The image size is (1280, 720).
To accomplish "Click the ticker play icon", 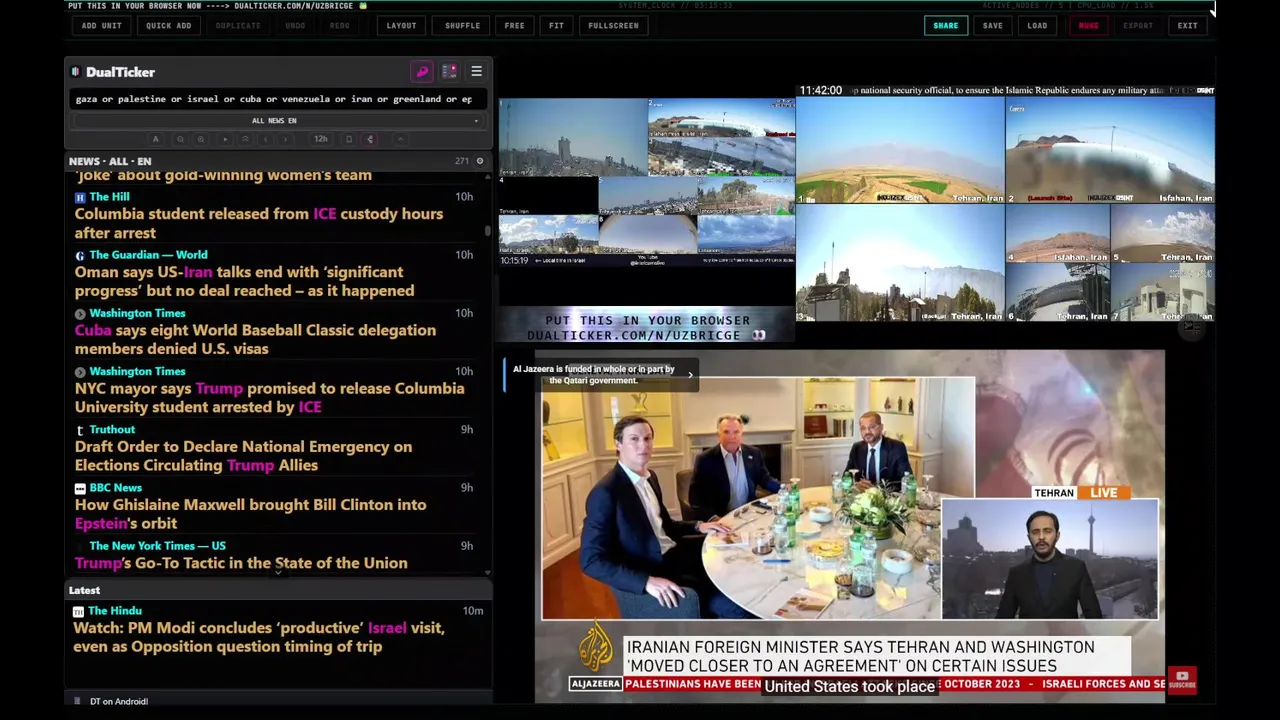I will (225, 139).
